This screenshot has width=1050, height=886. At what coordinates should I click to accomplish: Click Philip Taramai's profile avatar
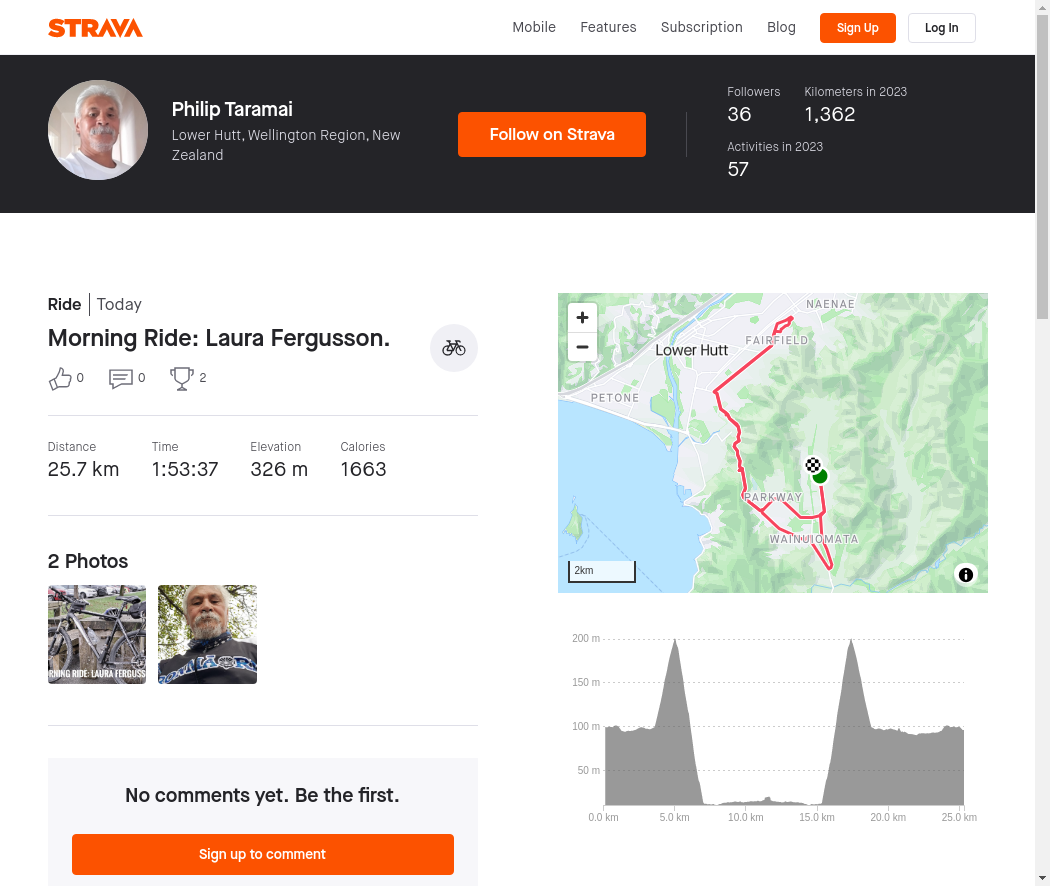pos(98,130)
